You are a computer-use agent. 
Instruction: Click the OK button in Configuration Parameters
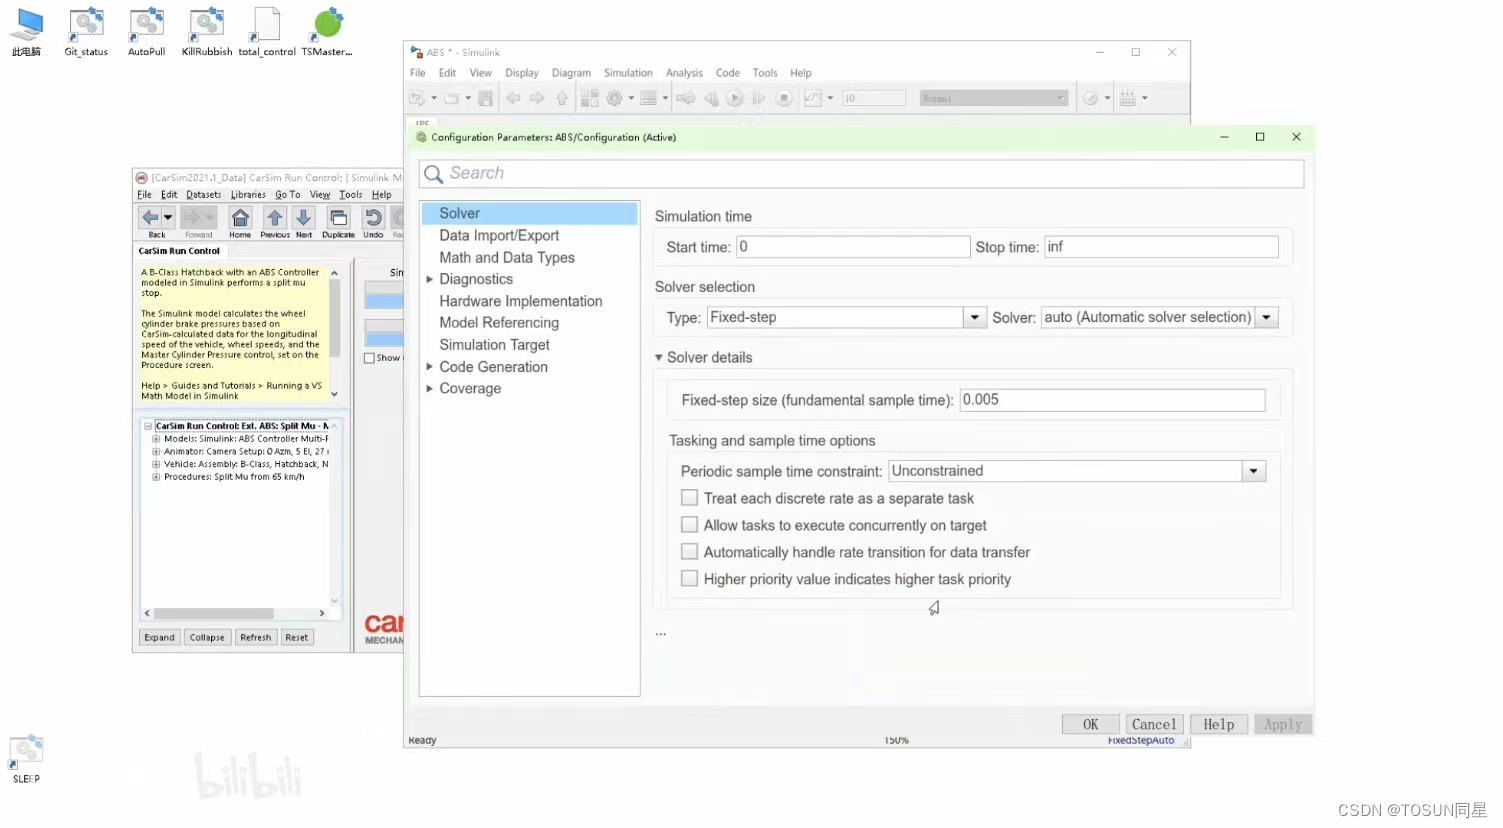(1090, 725)
